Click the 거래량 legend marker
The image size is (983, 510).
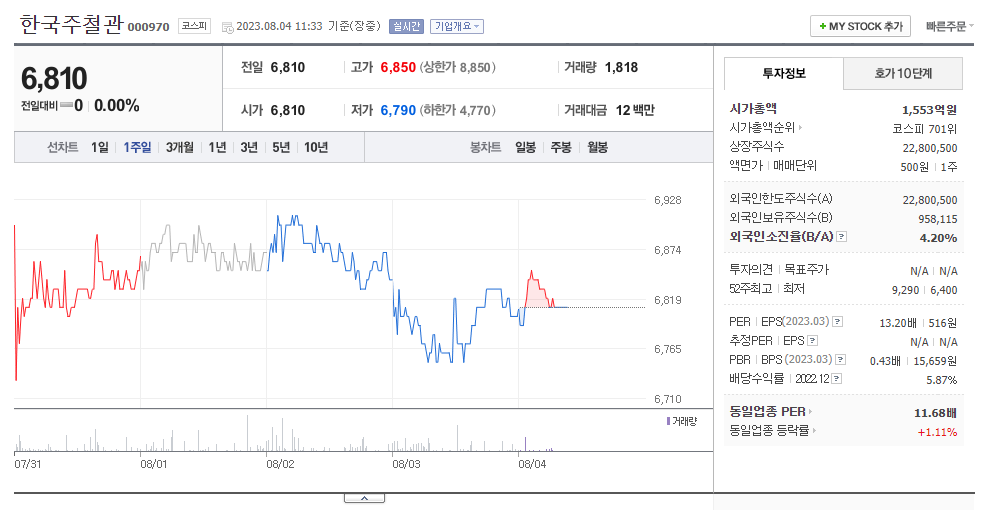(x=668, y=421)
